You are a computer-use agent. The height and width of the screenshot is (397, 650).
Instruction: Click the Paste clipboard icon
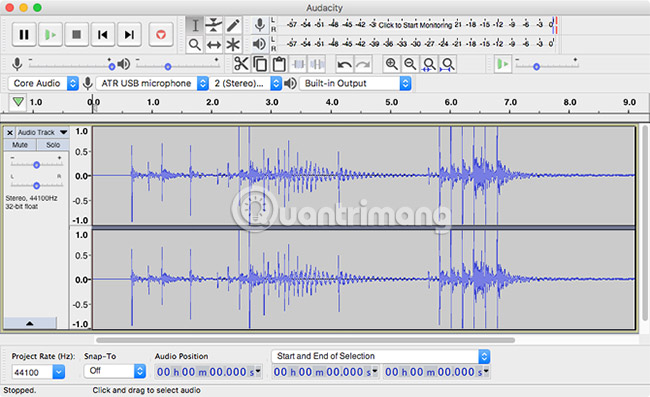point(279,64)
